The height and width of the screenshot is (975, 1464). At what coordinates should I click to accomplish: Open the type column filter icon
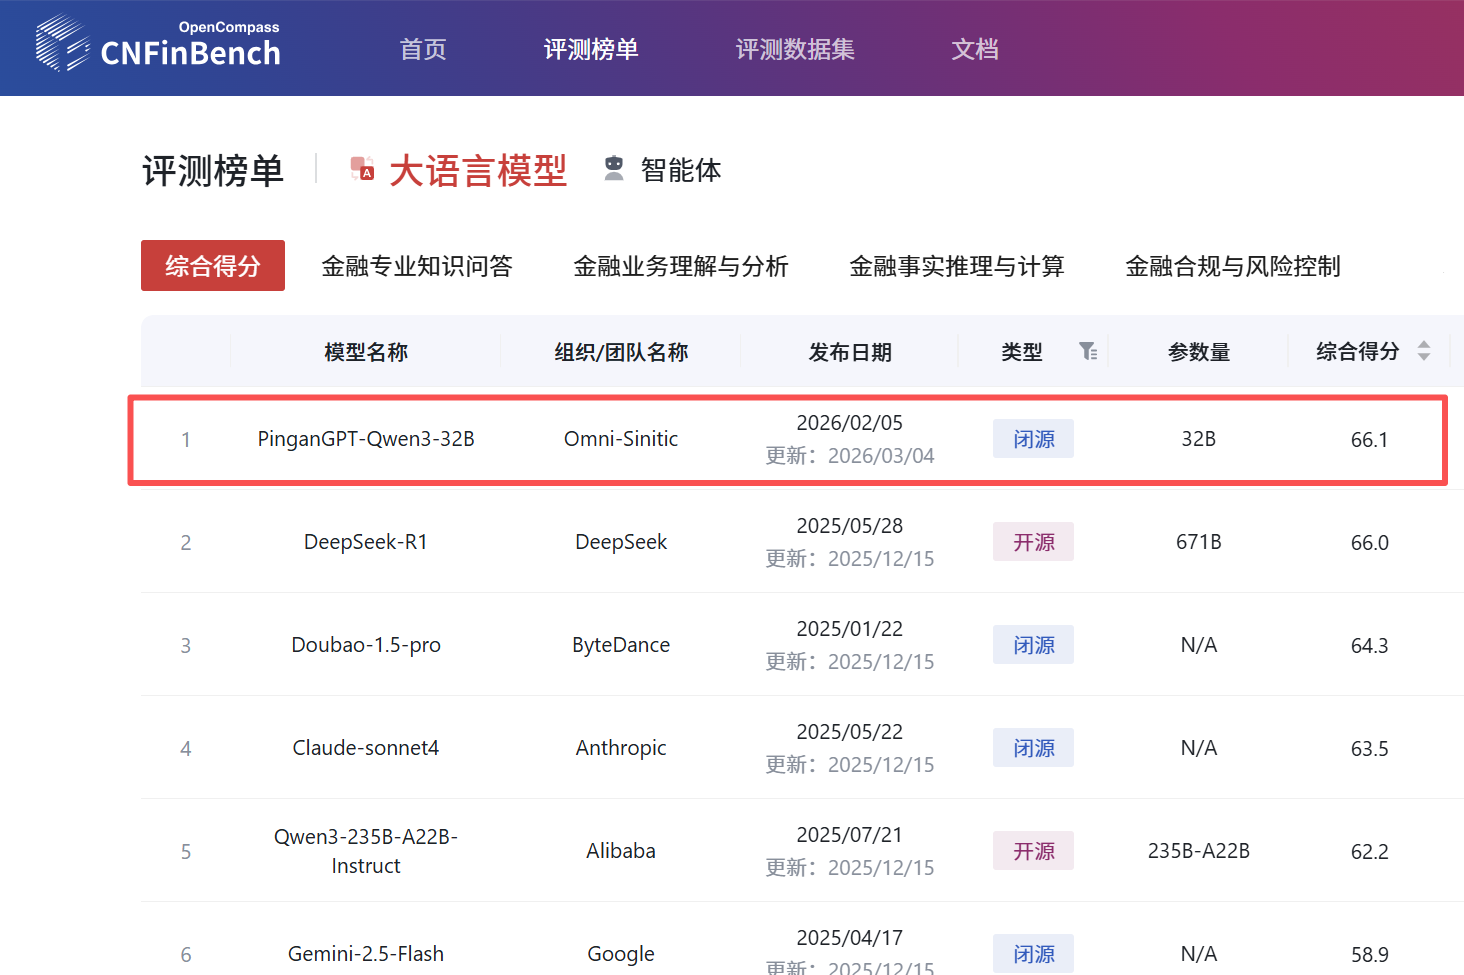(1088, 351)
